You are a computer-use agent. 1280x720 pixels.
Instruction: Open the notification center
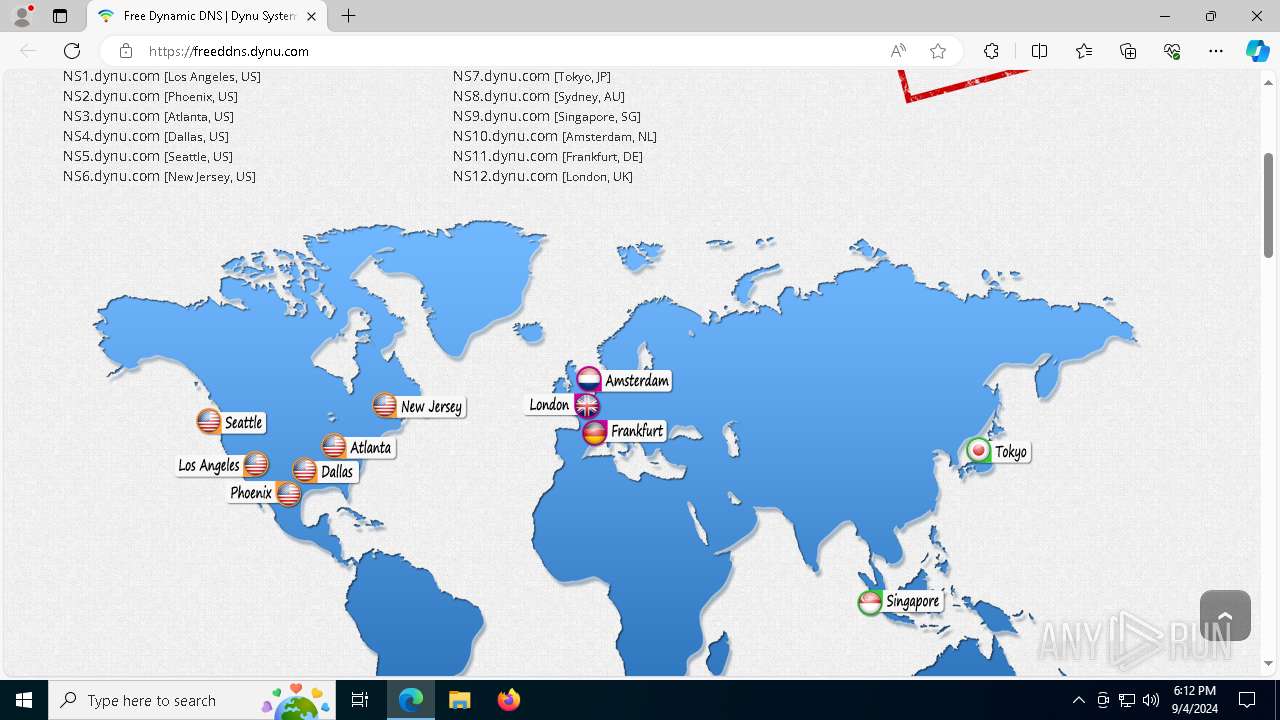coord(1247,700)
